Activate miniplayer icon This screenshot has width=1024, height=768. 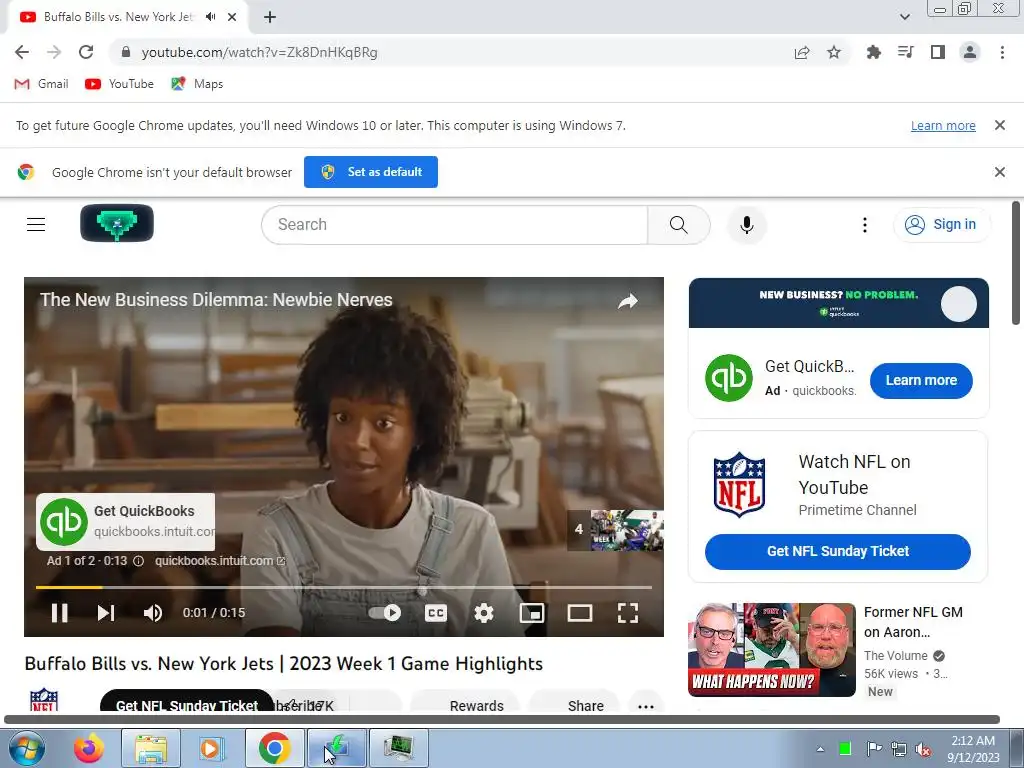(x=532, y=613)
